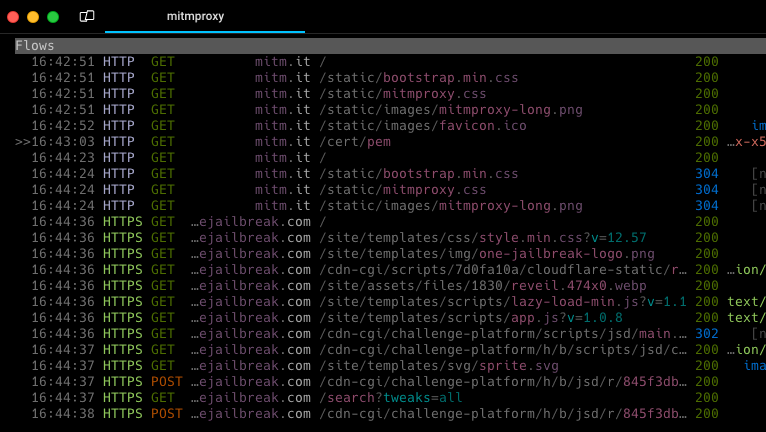Image resolution: width=766 pixels, height=432 pixels.
Task: Select the mitmproxy terminal tab
Action: (x=205, y=17)
